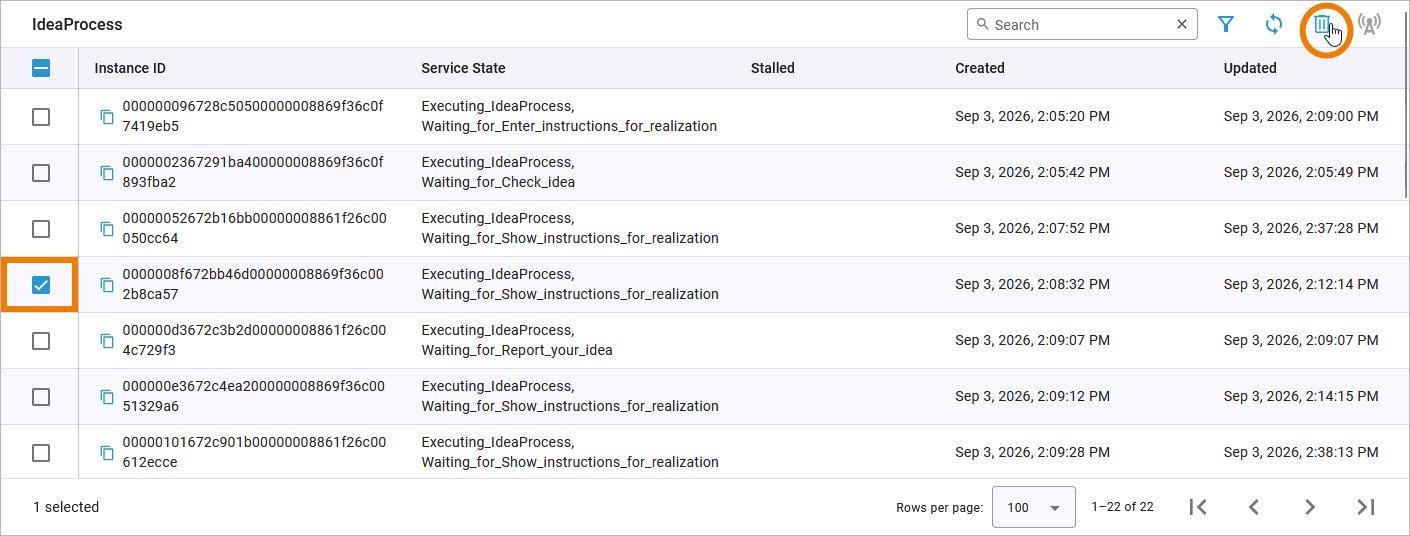Open the Rows per page dropdown
The image size is (1410, 536).
[x=1033, y=507]
